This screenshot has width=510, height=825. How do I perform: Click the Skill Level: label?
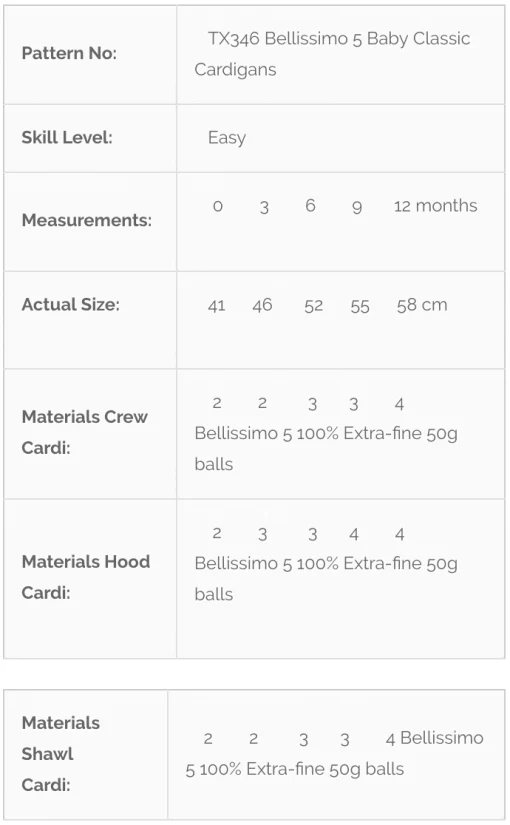point(67,137)
